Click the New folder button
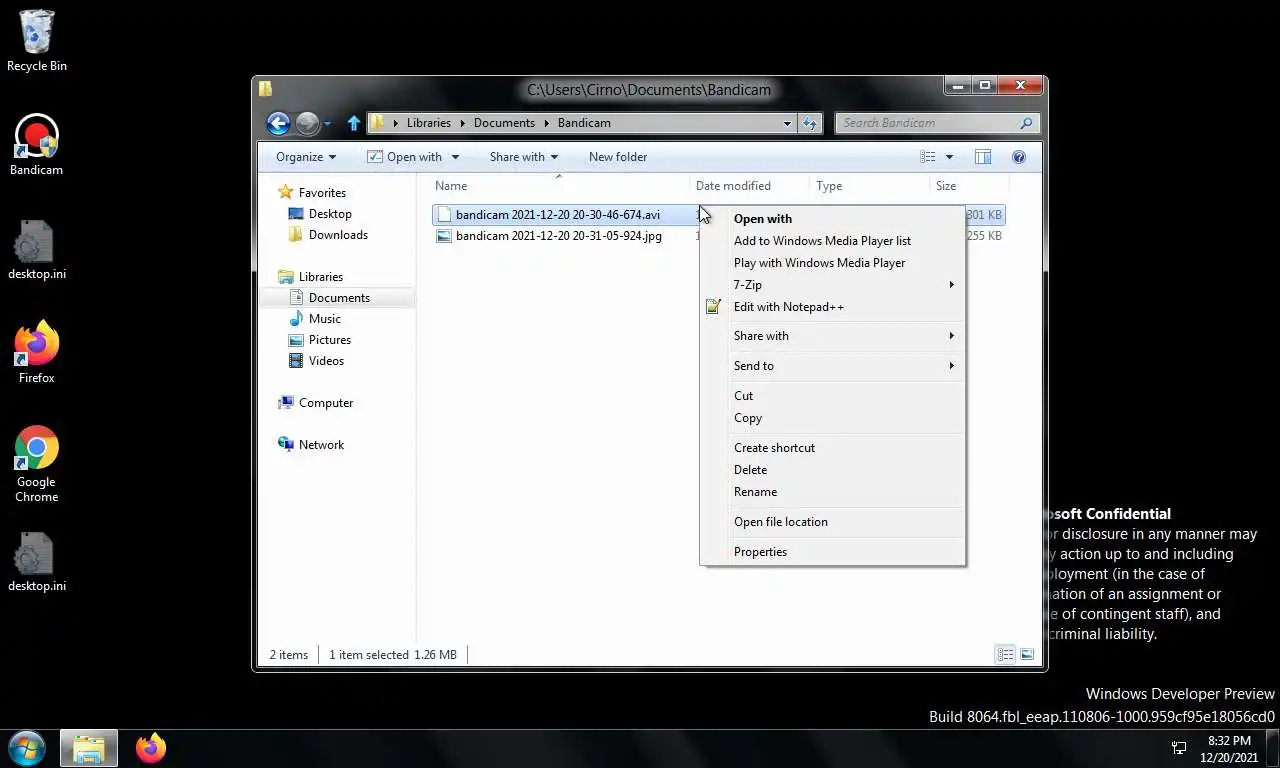Viewport: 1280px width, 768px height. pyautogui.click(x=618, y=157)
